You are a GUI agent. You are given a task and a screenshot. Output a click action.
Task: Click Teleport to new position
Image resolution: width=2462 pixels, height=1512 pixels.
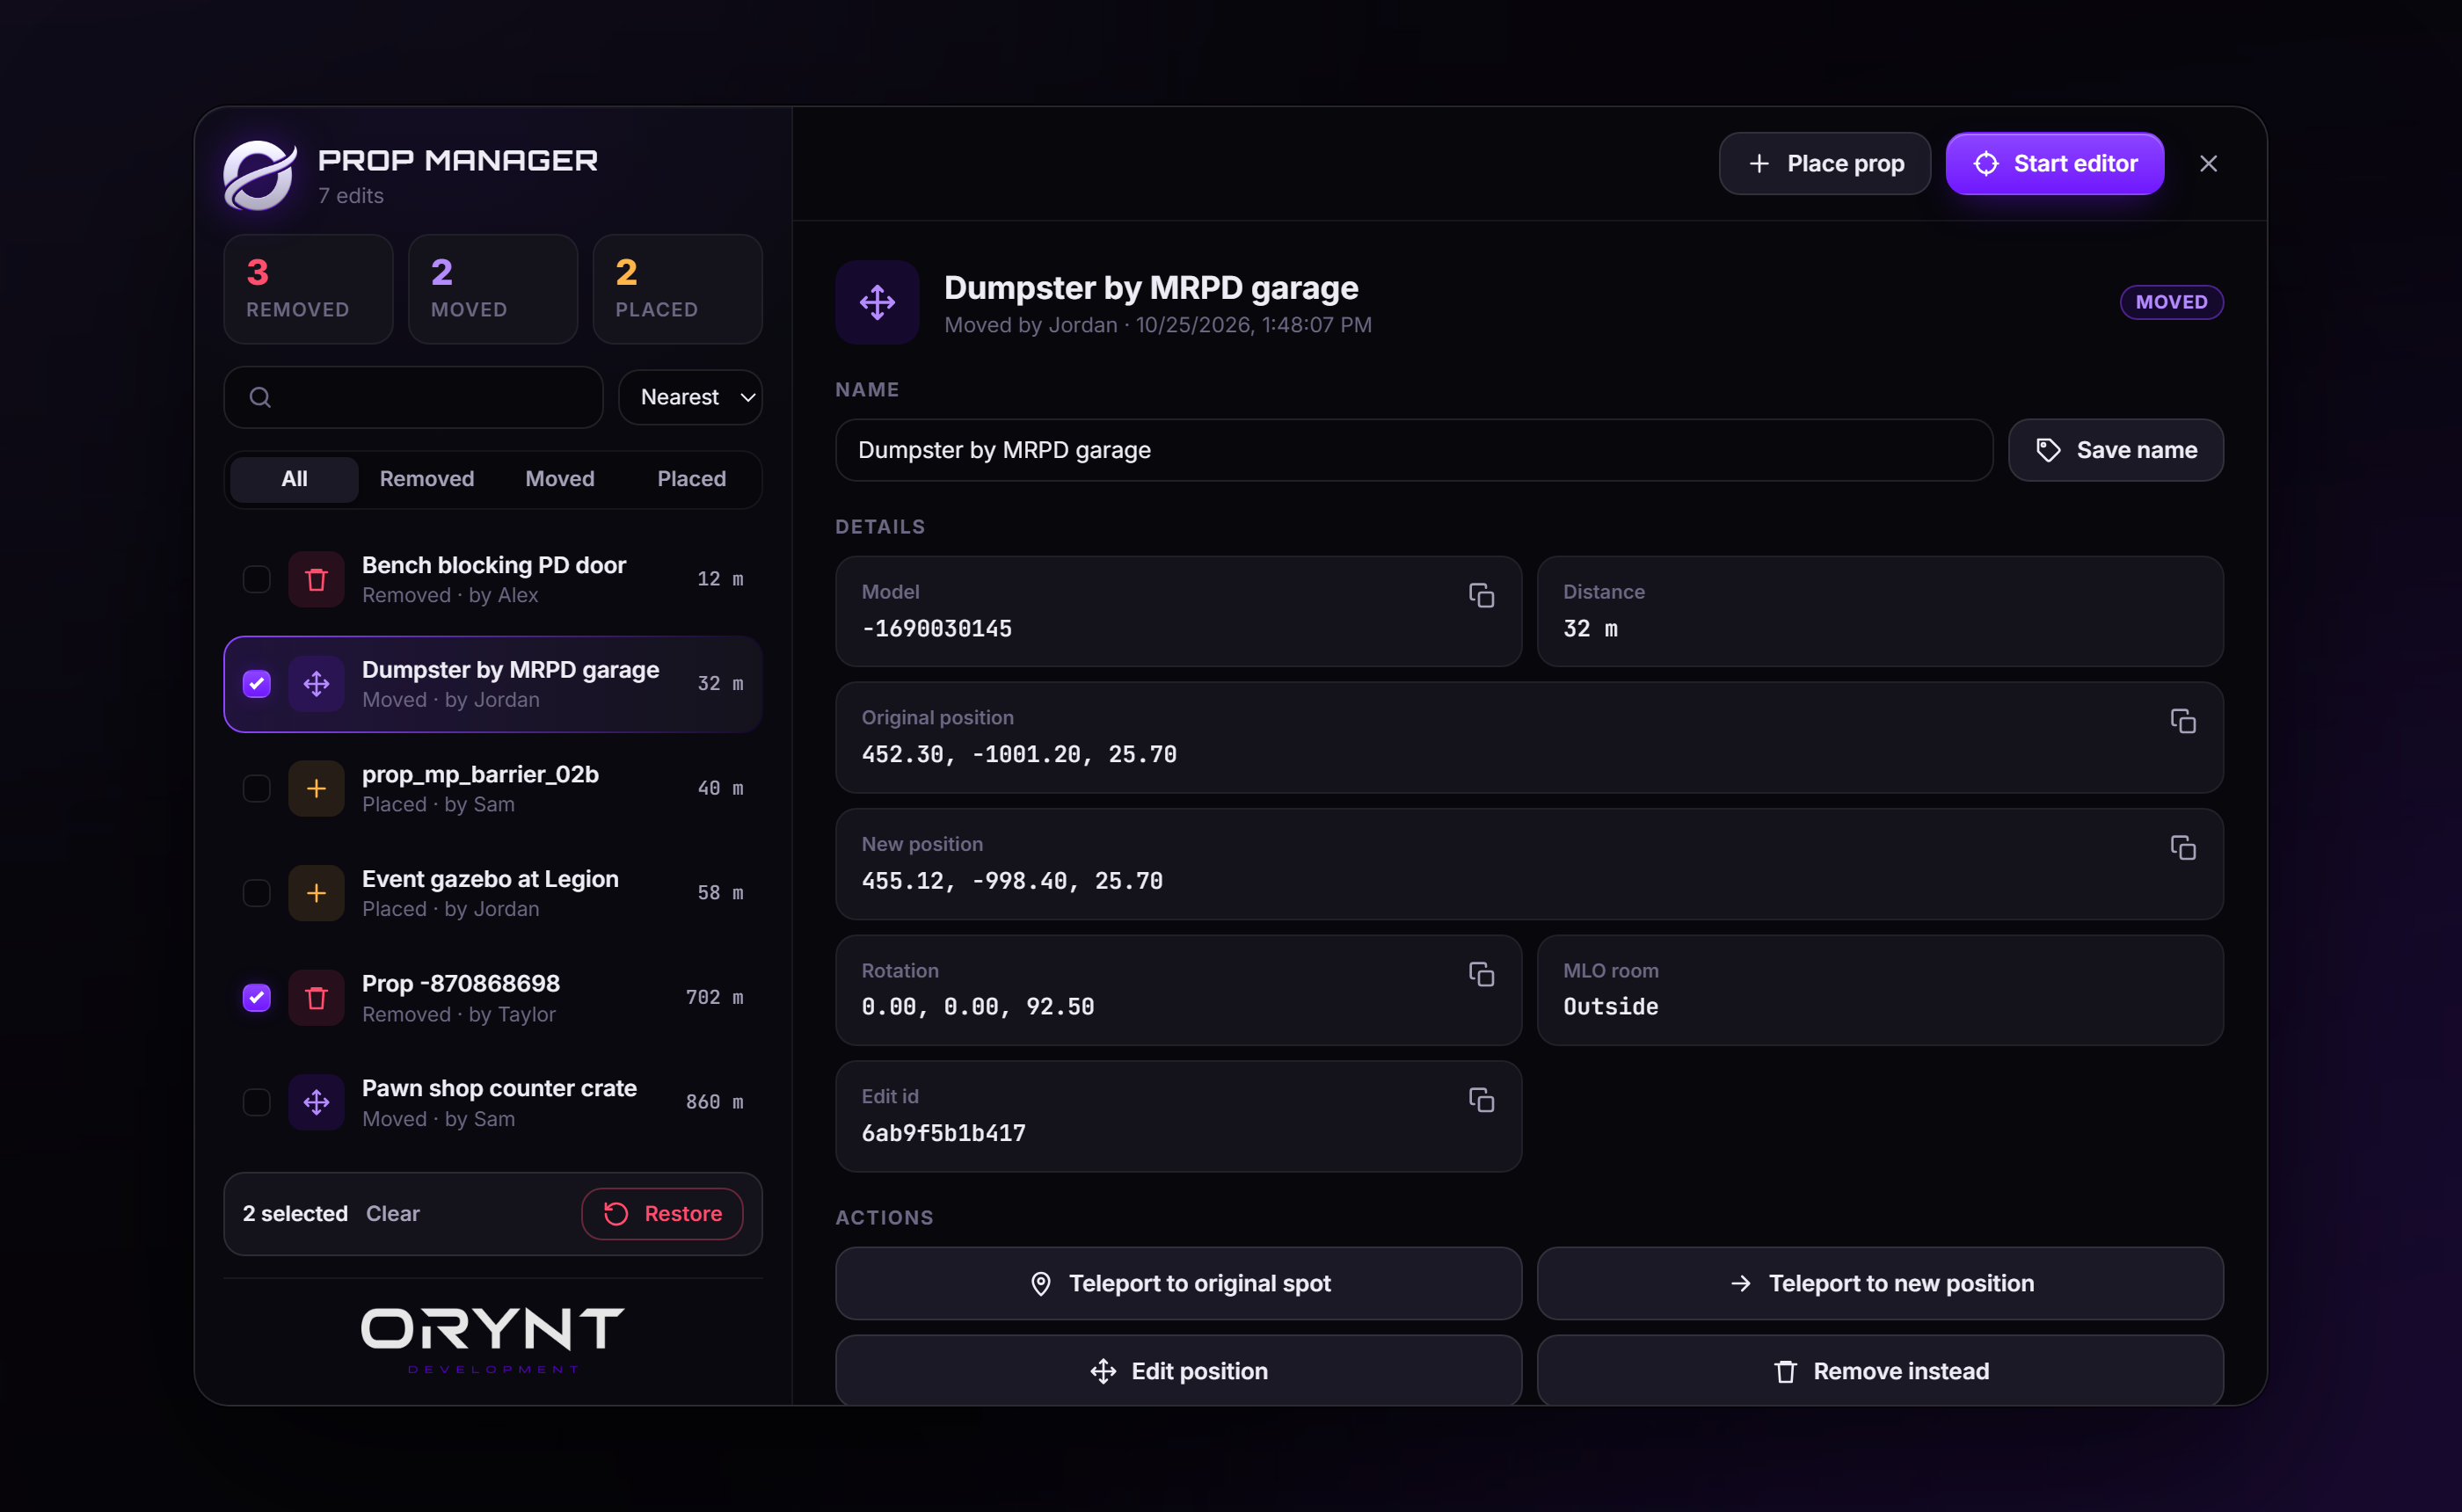click(x=1881, y=1284)
